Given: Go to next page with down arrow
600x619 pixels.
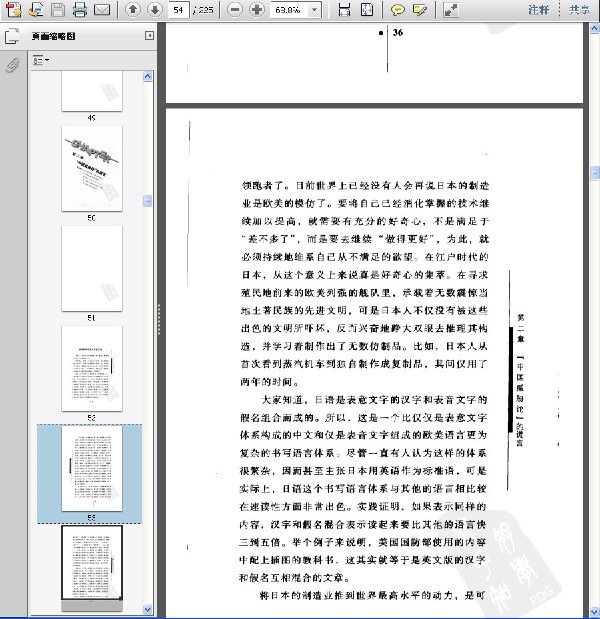Looking at the screenshot, I should (155, 9).
